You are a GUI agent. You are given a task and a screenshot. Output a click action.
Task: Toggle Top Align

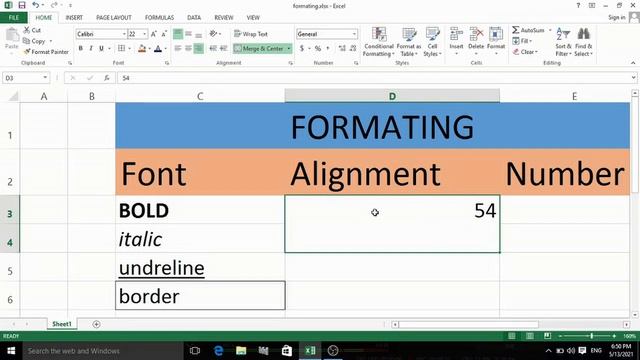pos(178,34)
